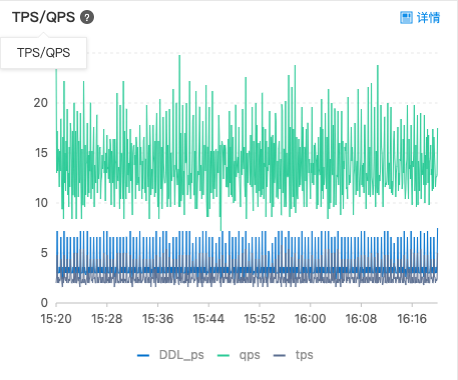
Task: Click the question mark help icon beside TPS/QPS
Action: coord(87,17)
